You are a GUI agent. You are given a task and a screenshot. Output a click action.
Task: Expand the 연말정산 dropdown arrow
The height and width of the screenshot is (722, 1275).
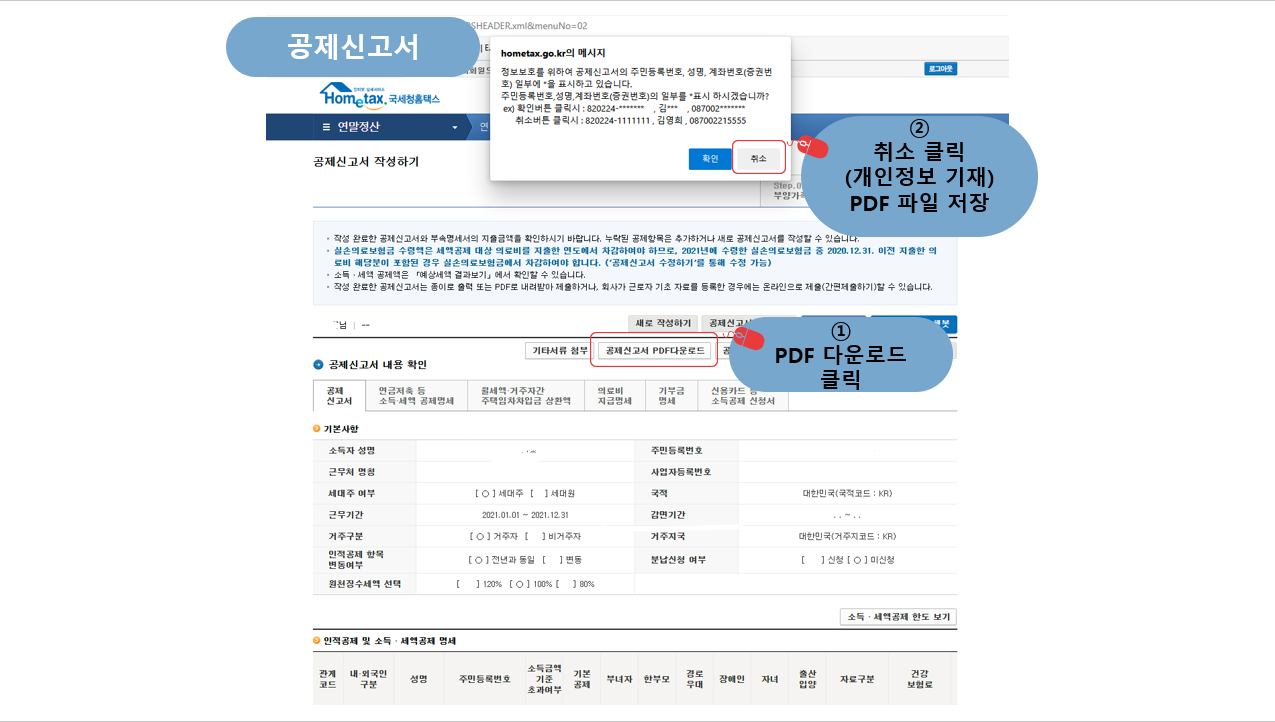tap(455, 128)
